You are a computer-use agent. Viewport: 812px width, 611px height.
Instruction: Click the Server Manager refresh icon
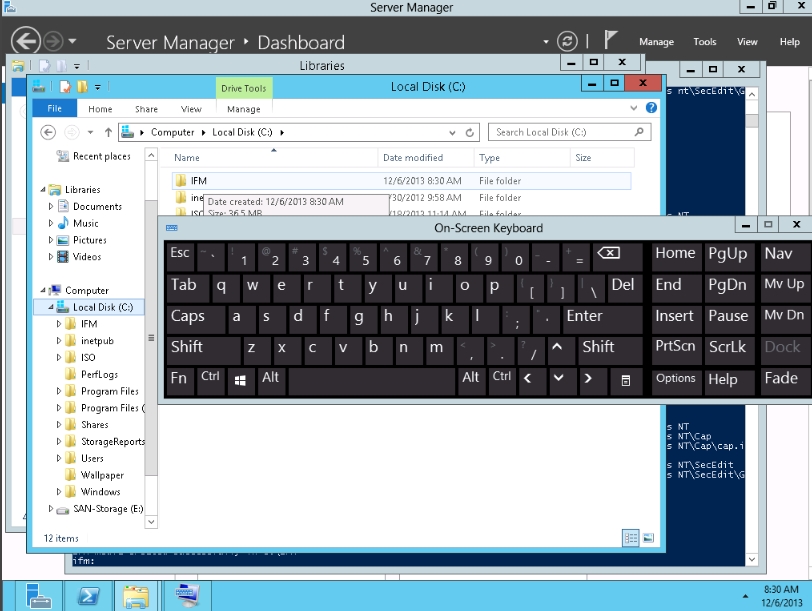coord(567,42)
